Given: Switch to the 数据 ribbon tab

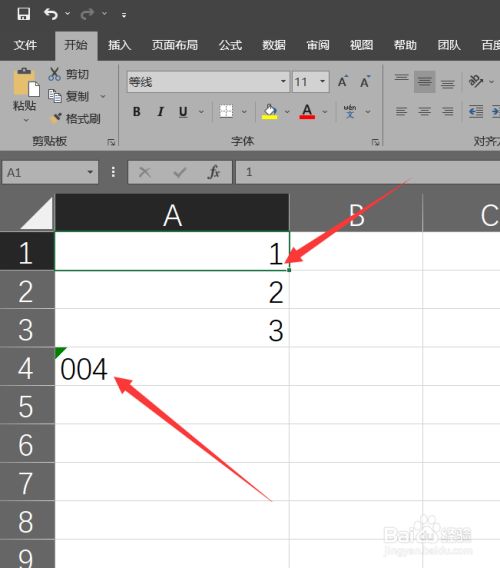Looking at the screenshot, I should coord(274,45).
